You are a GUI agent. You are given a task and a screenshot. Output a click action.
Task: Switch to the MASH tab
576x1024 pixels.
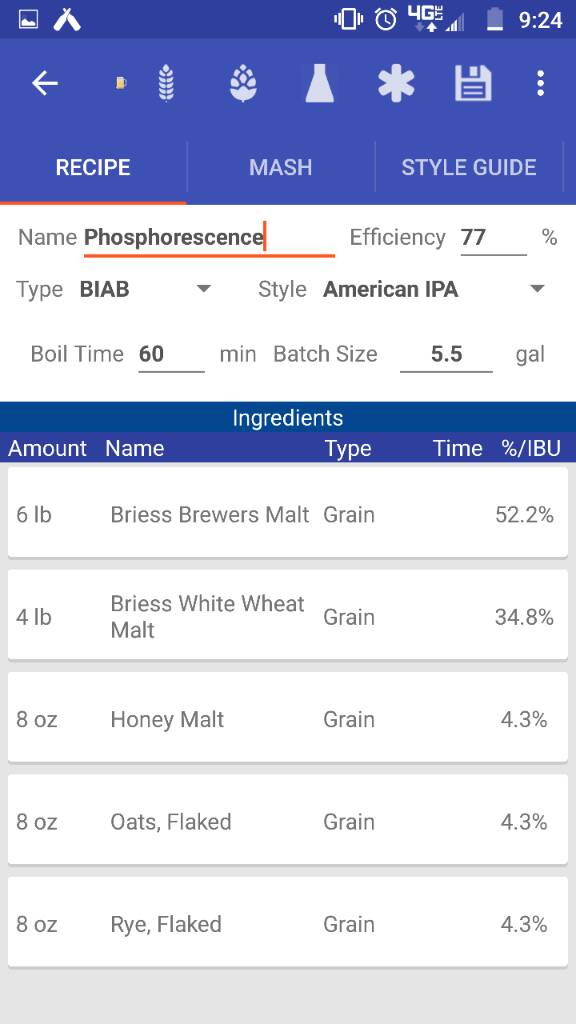[281, 167]
